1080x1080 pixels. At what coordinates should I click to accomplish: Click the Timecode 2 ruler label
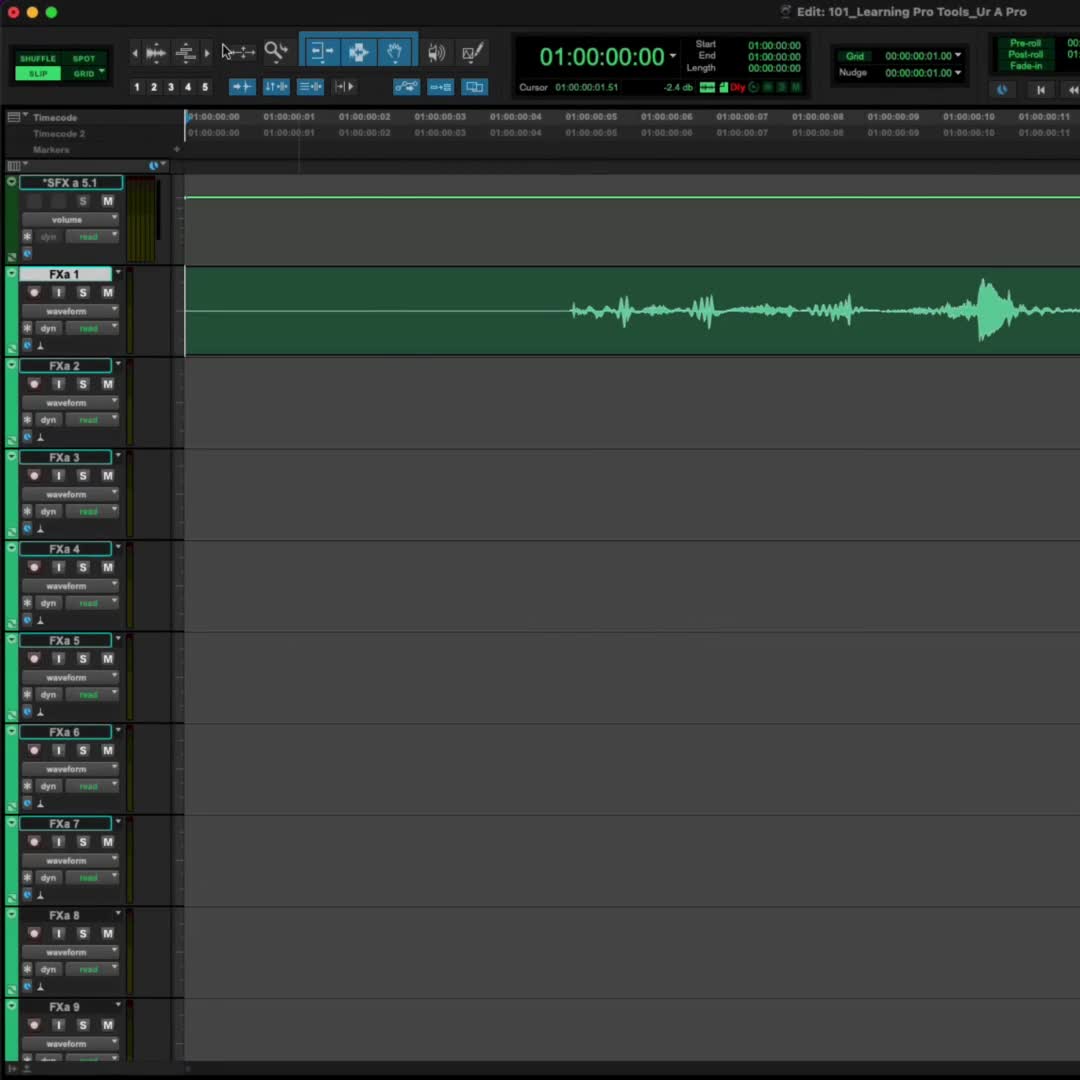59,134
